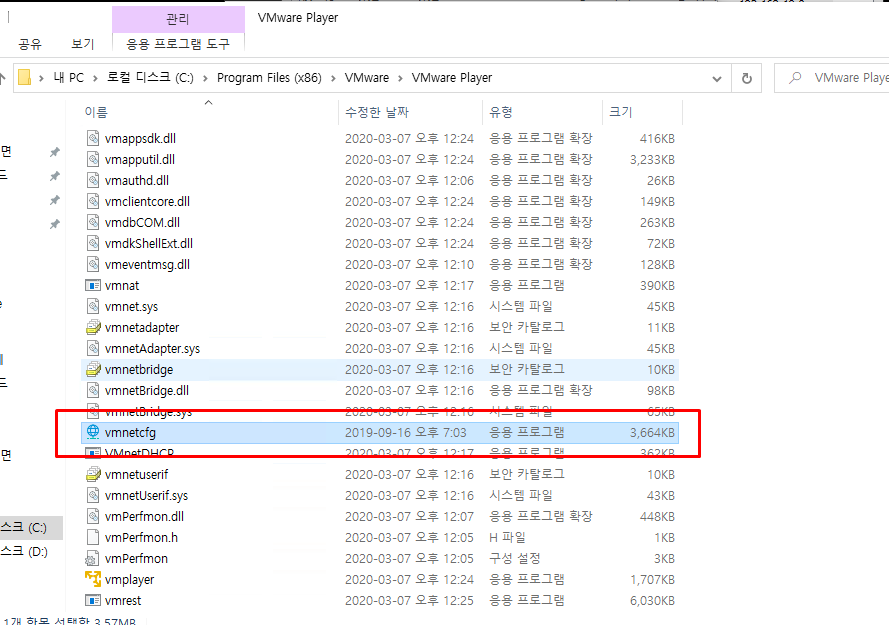The width and height of the screenshot is (889, 625).
Task: Click the vmapputil.dll file icon
Action: point(93,159)
